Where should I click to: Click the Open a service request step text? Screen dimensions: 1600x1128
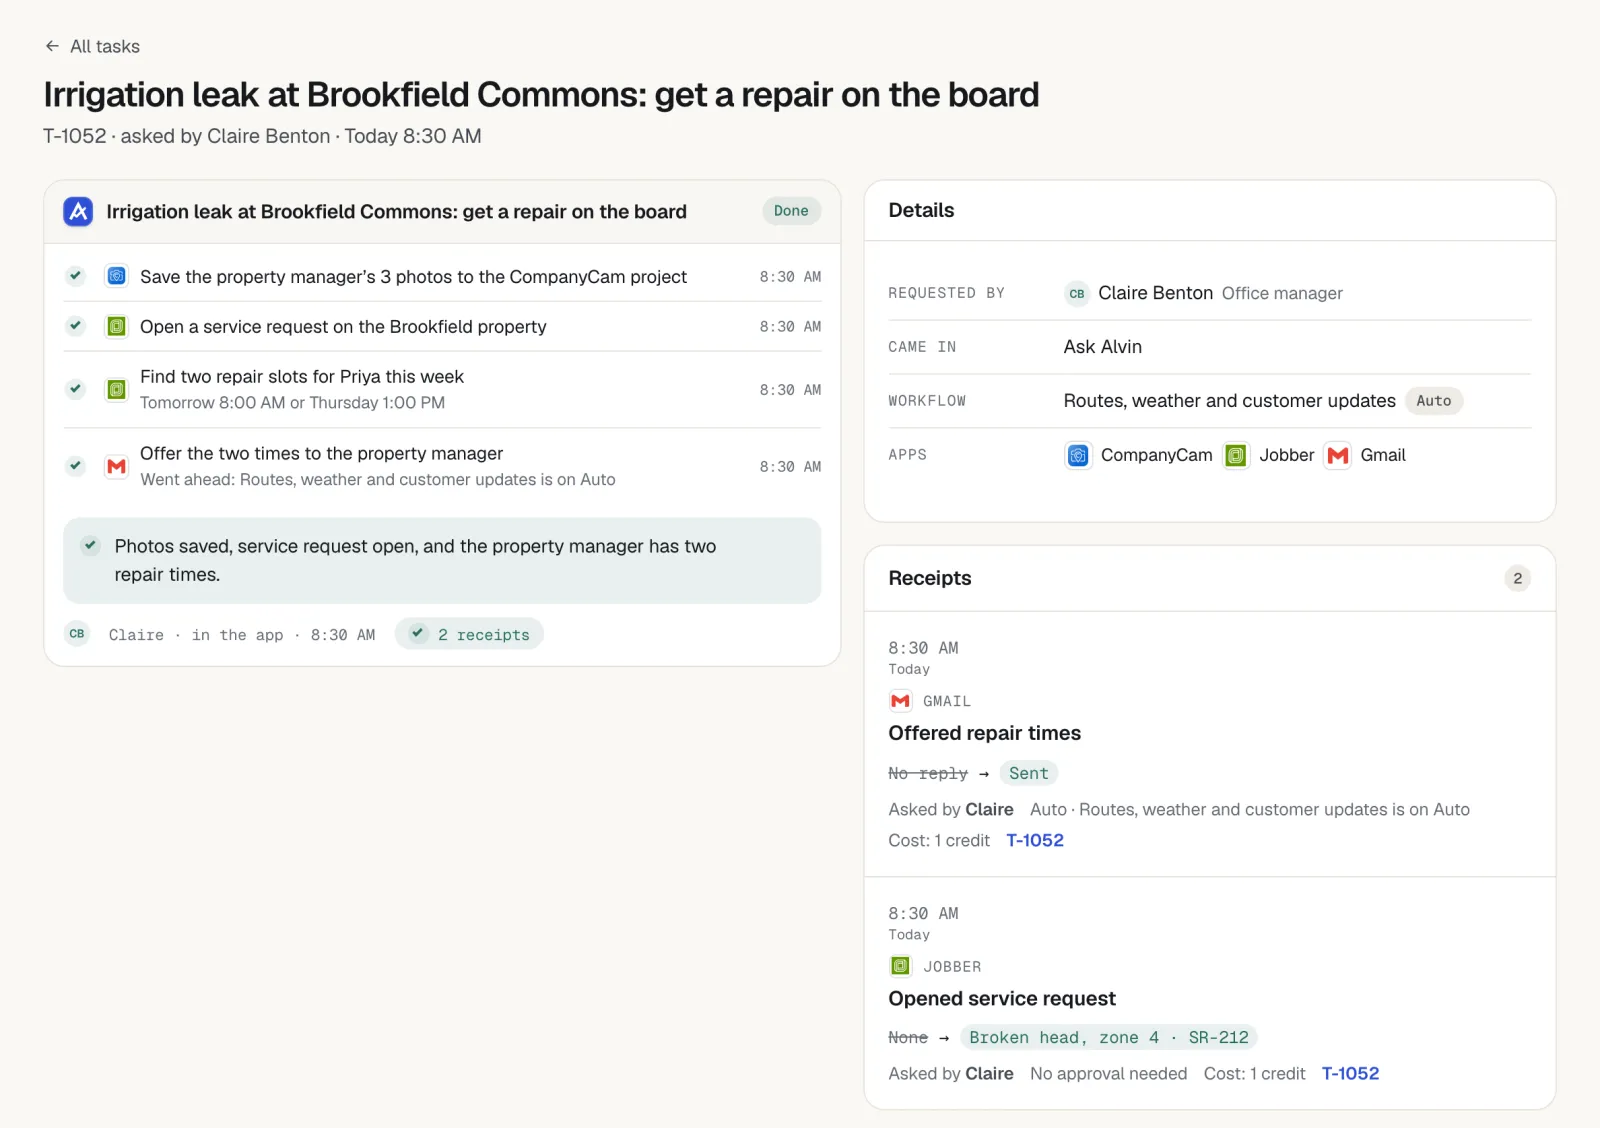tap(343, 327)
